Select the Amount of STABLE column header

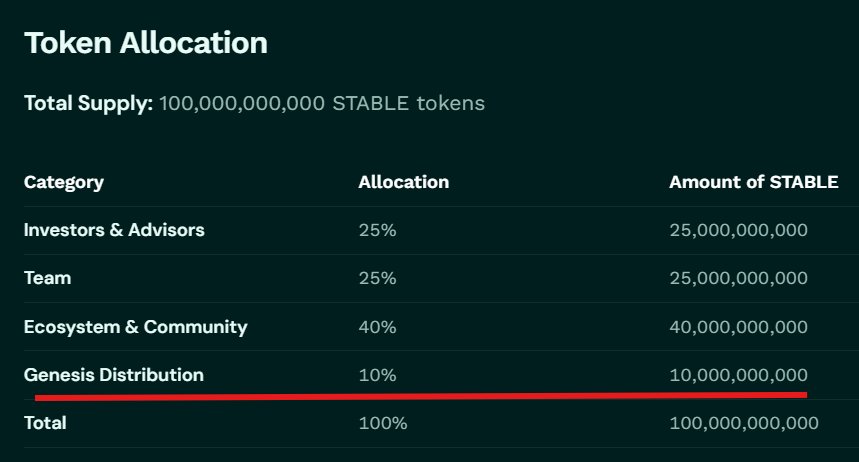coord(753,182)
